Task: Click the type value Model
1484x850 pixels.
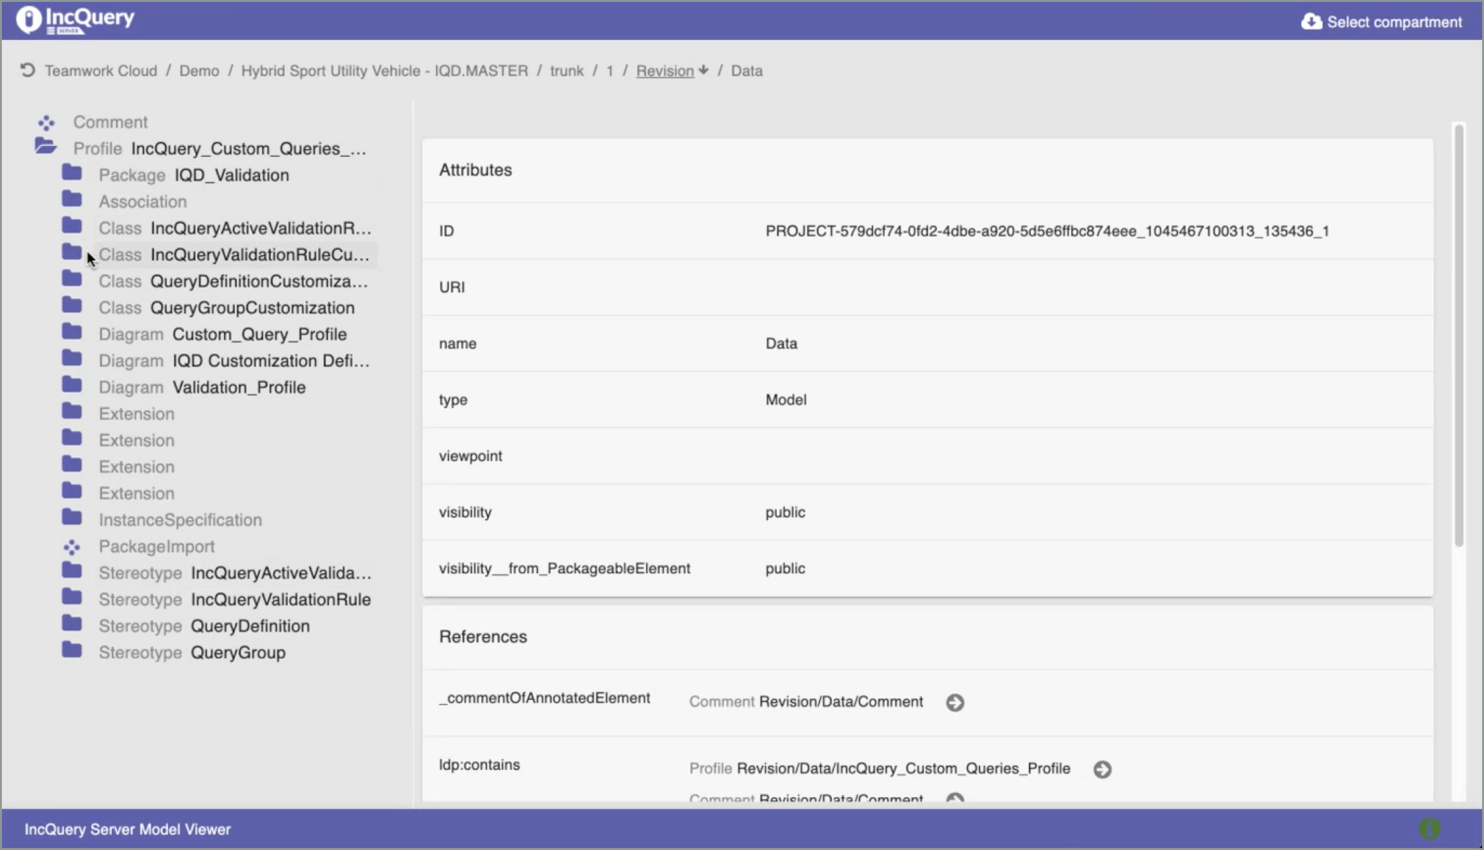Action: [786, 400]
